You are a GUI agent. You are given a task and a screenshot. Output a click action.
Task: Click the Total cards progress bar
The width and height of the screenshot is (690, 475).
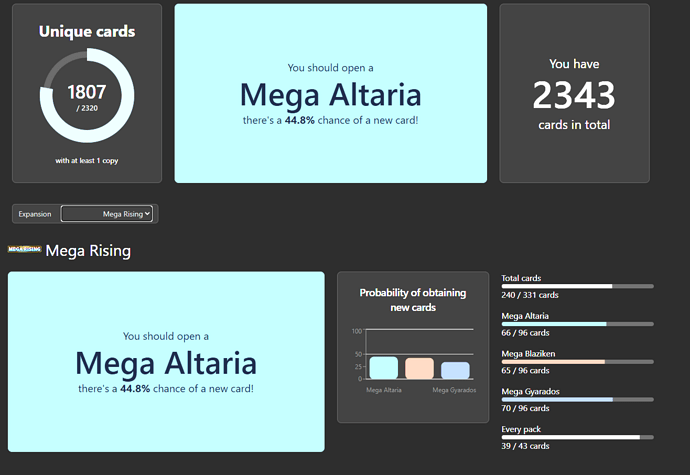(577, 286)
